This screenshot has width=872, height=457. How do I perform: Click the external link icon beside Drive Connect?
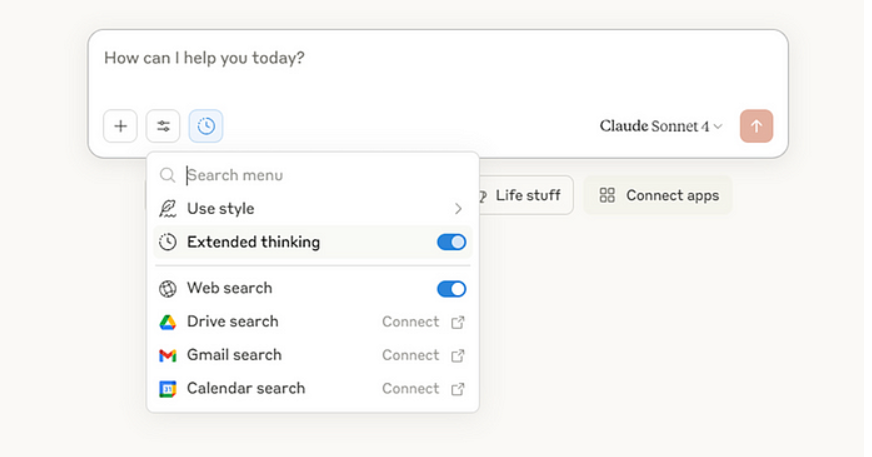pos(458,322)
